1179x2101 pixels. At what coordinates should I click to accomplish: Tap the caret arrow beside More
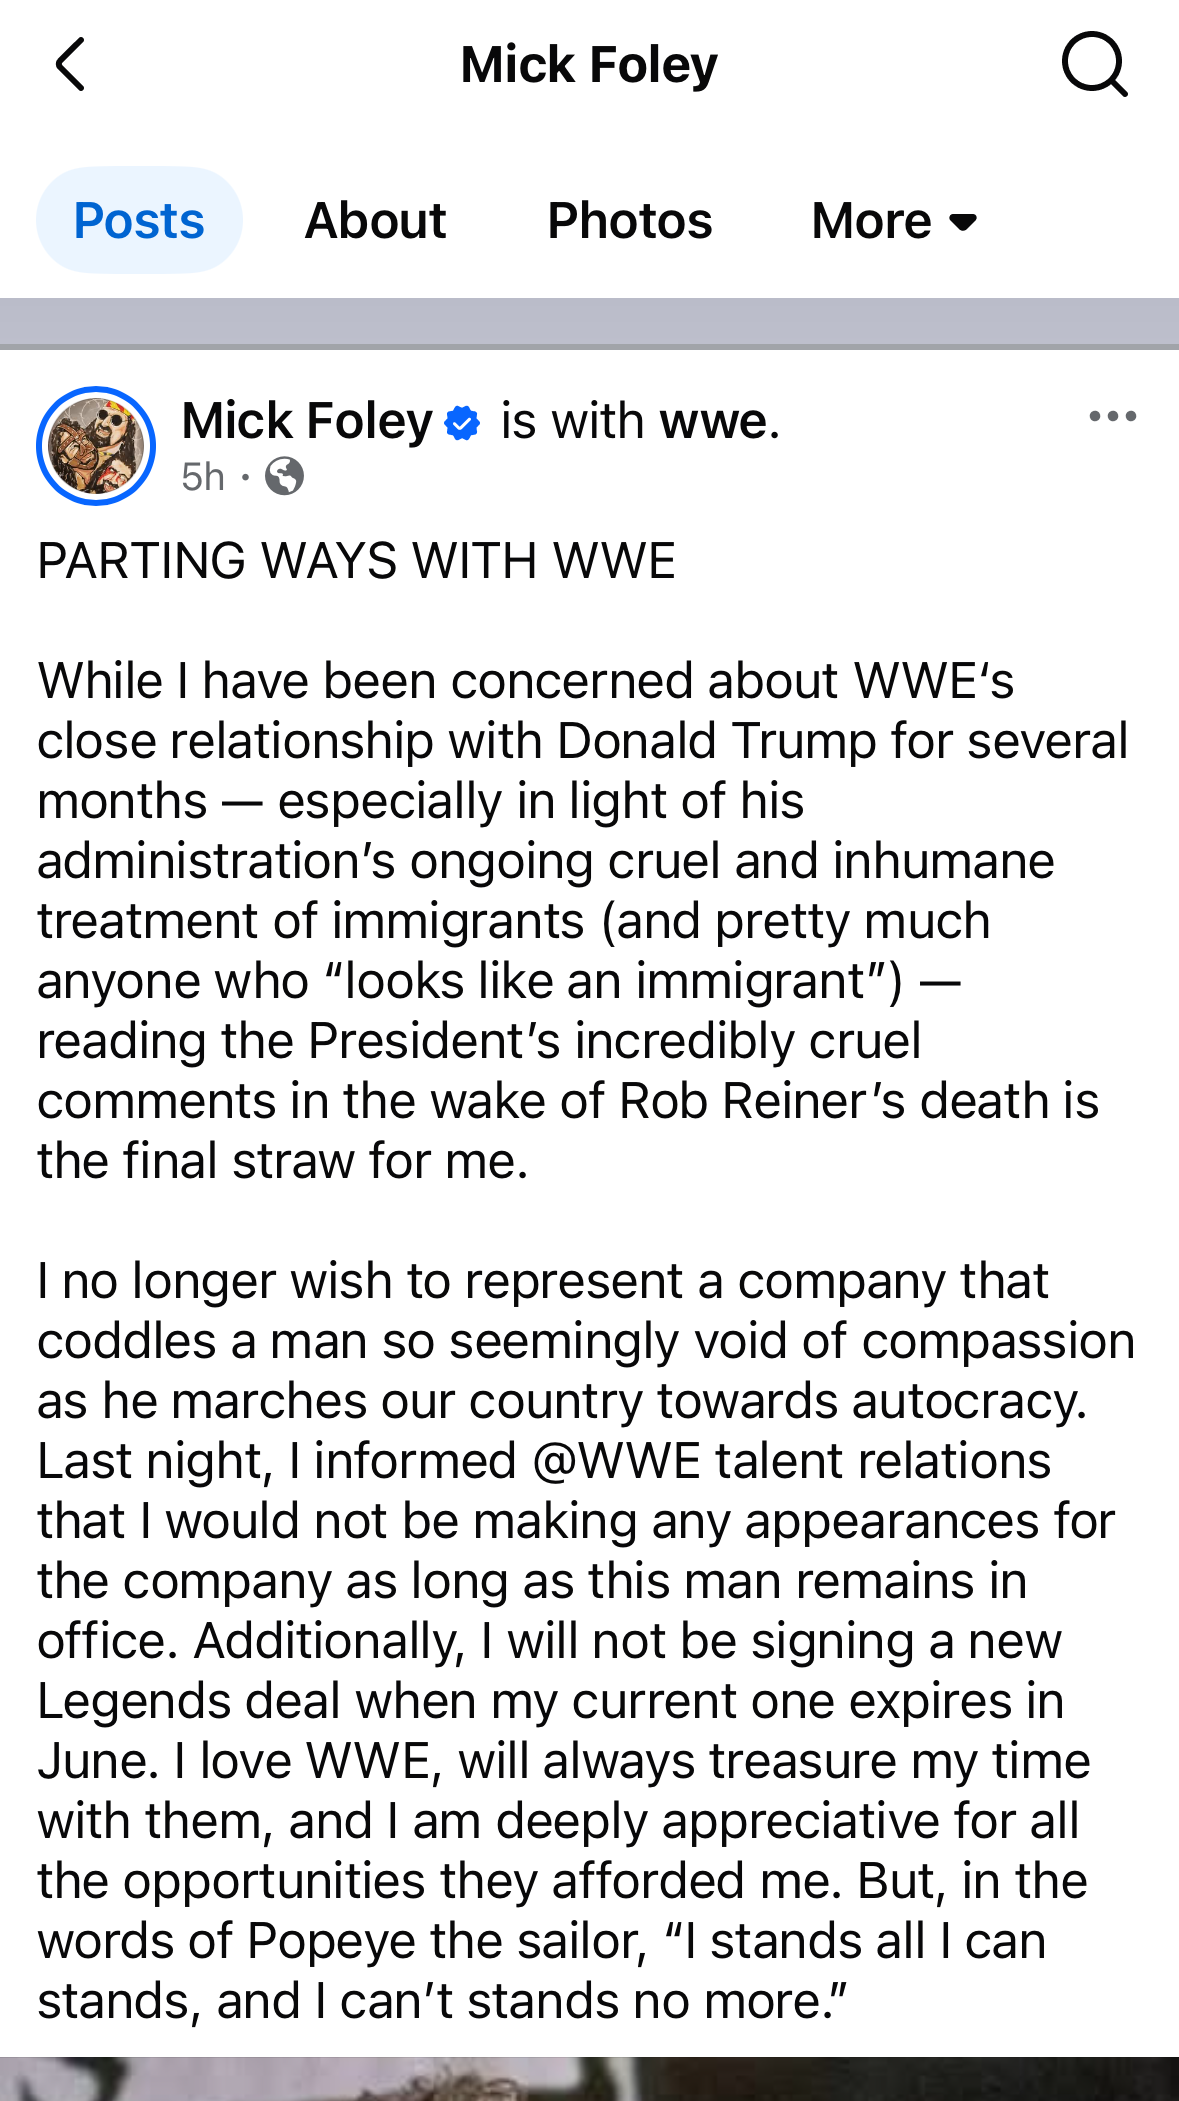pyautogui.click(x=963, y=222)
